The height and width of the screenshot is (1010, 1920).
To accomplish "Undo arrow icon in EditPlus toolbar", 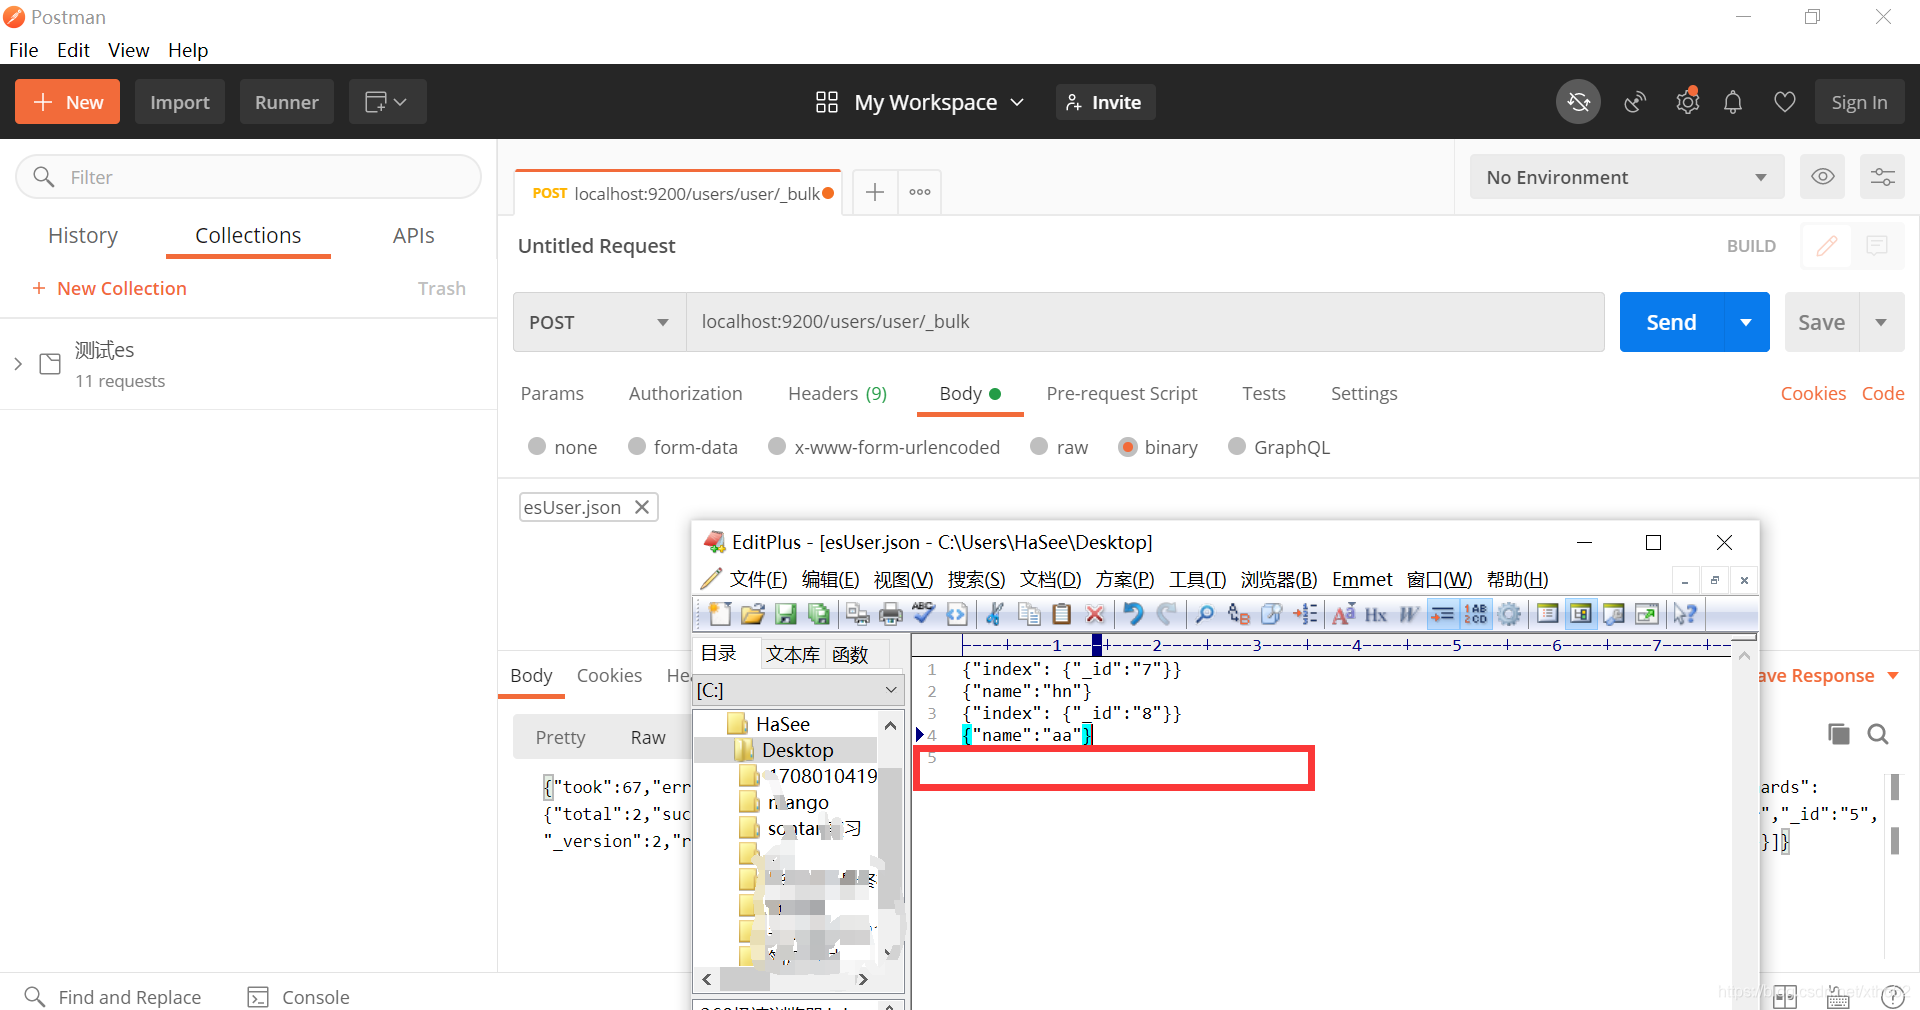I will 1132,614.
